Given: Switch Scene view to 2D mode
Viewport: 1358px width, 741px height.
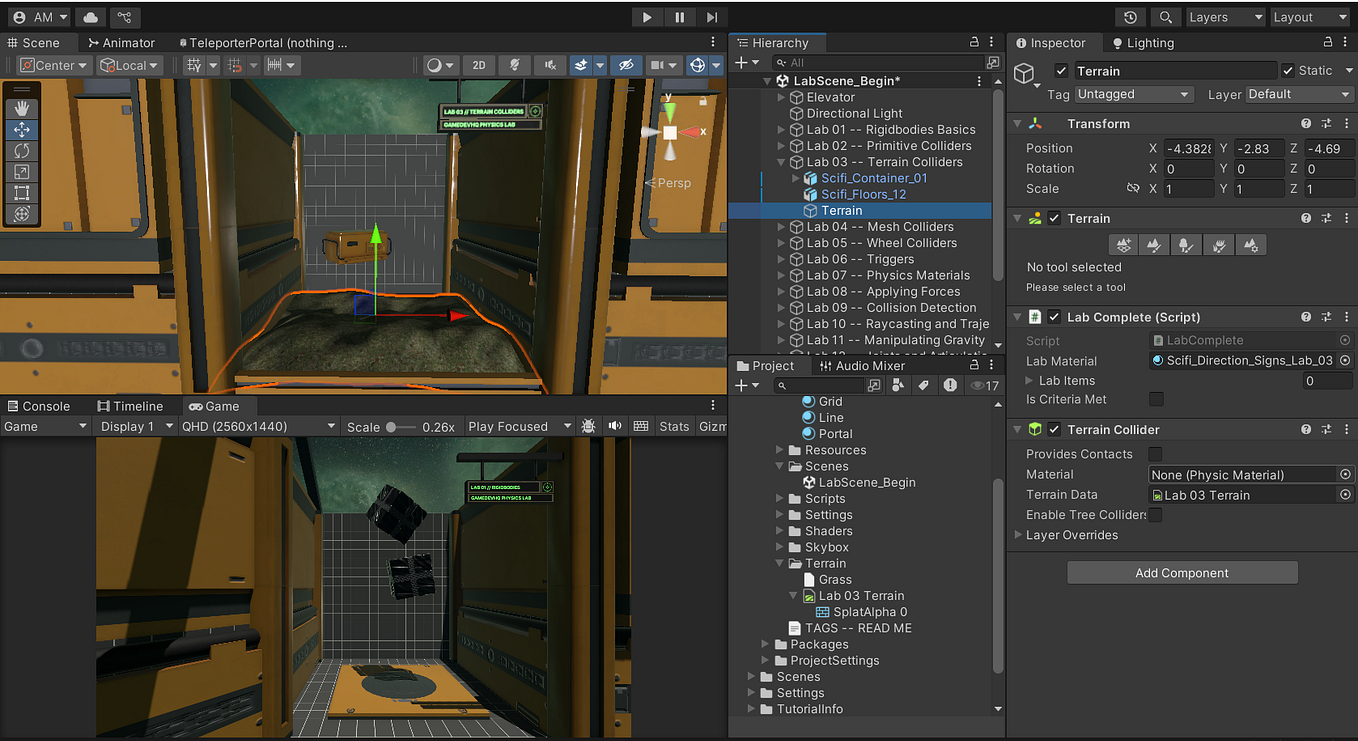Looking at the screenshot, I should click(x=479, y=63).
